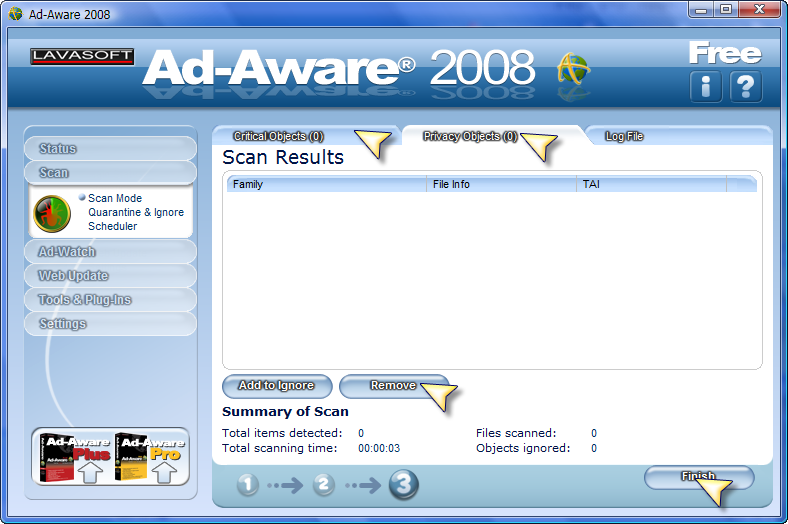Click the Scan Results heading
This screenshot has width=788, height=524.
tap(283, 157)
